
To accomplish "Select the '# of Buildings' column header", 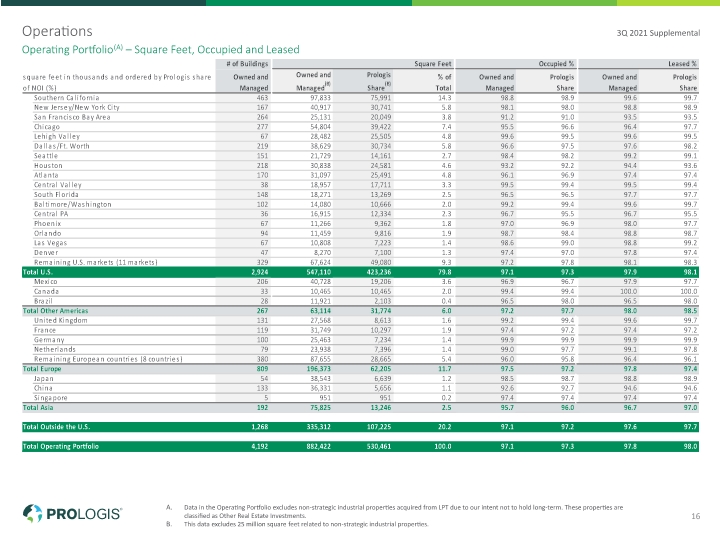I will pos(247,64).
